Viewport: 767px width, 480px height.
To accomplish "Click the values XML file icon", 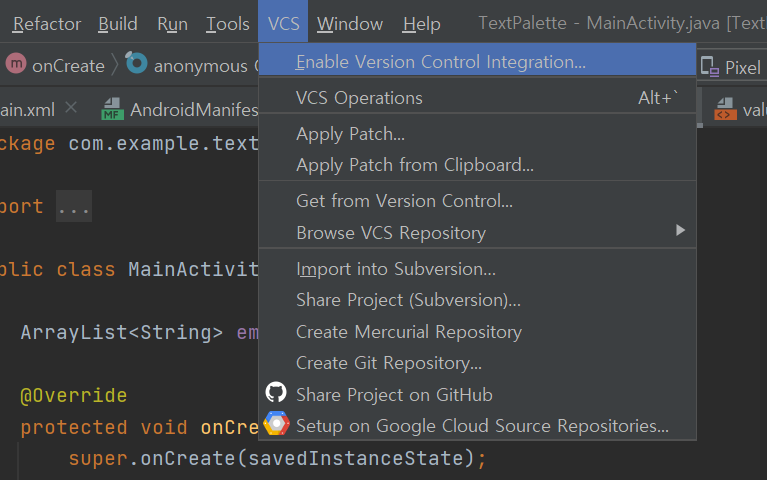I will click(x=725, y=109).
